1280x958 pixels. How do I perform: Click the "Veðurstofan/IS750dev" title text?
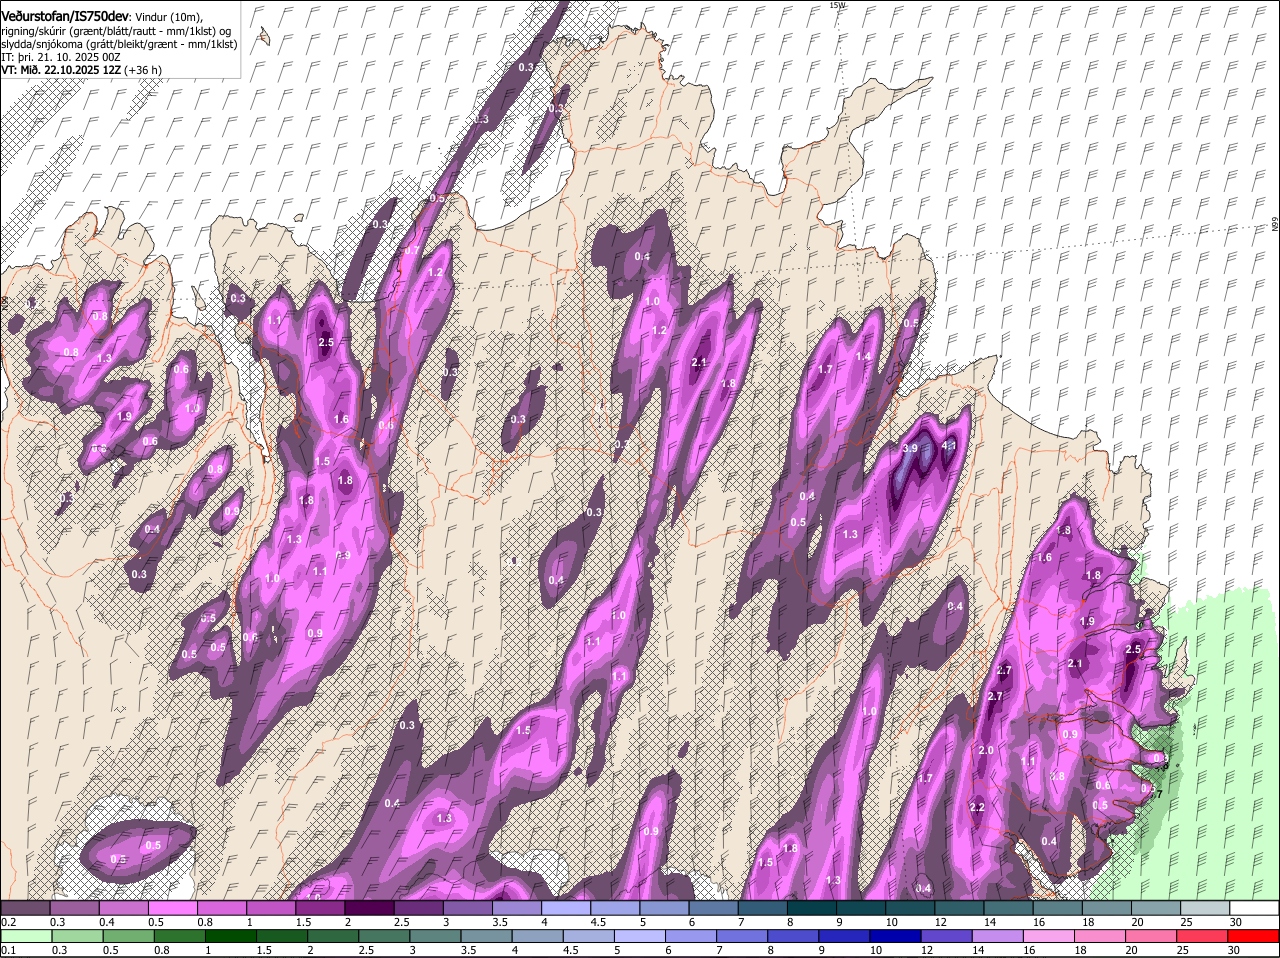coord(65,17)
